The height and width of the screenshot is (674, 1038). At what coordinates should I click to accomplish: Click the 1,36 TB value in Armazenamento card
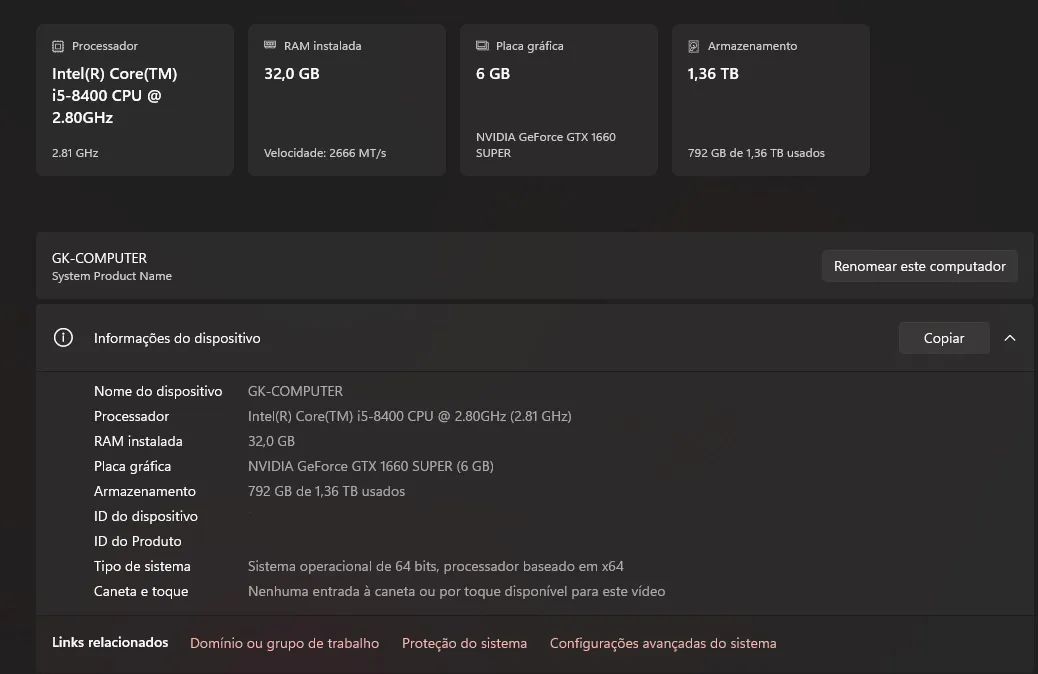713,73
